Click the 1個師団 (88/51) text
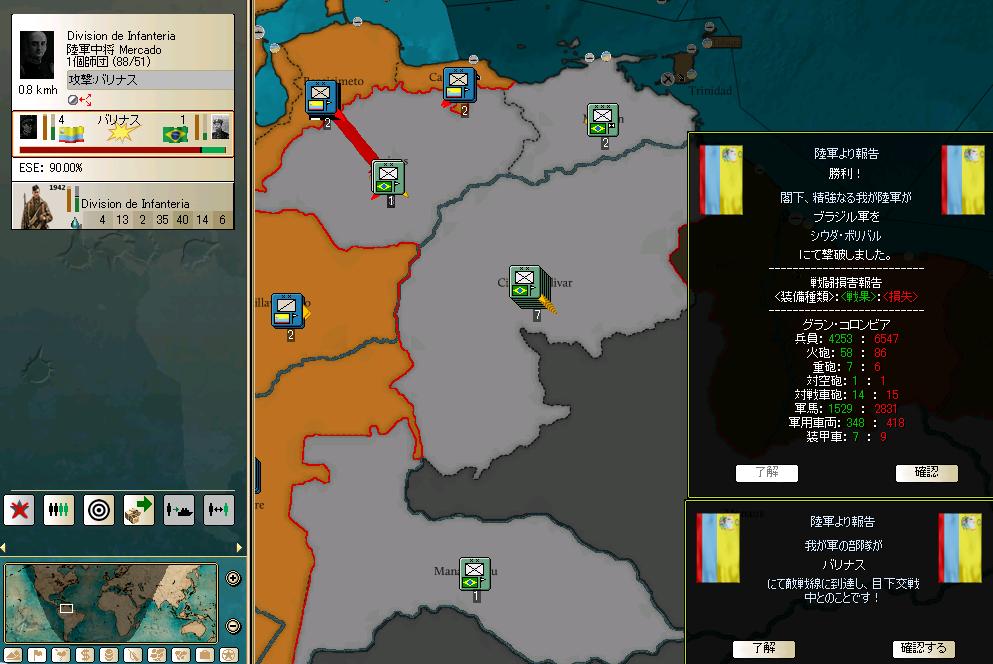 tap(108, 62)
